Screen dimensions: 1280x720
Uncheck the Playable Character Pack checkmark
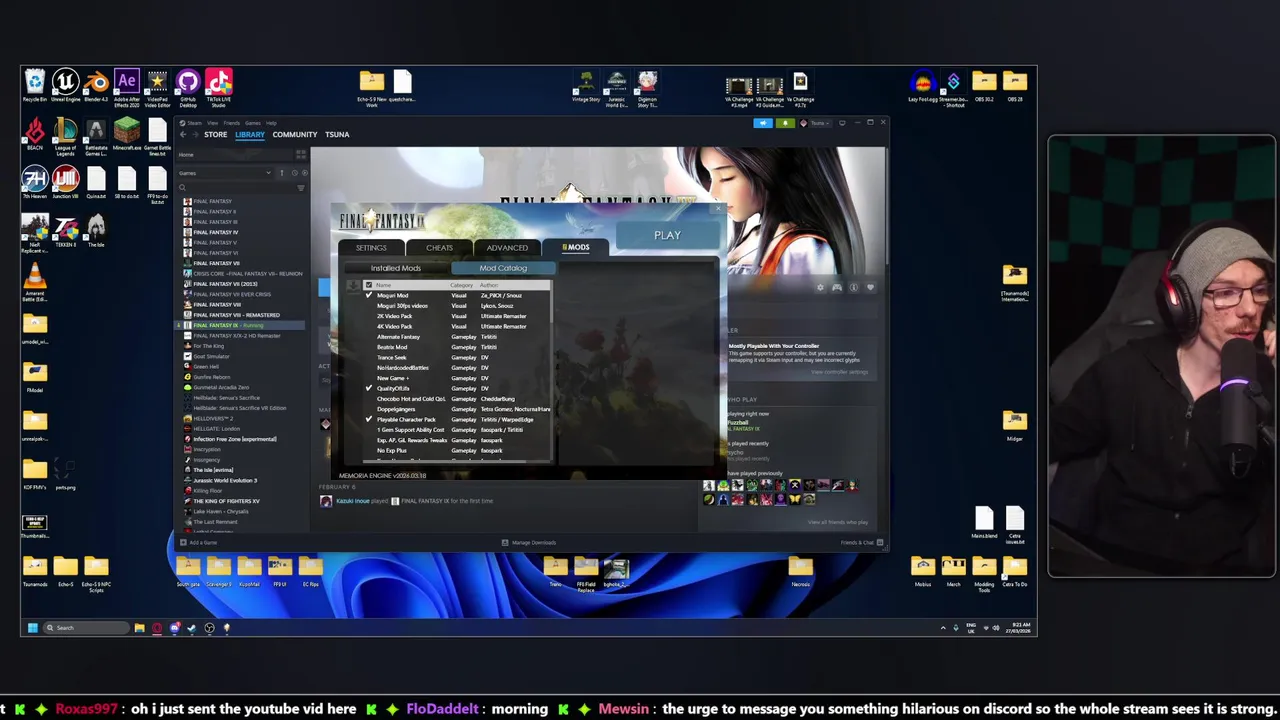click(368, 419)
